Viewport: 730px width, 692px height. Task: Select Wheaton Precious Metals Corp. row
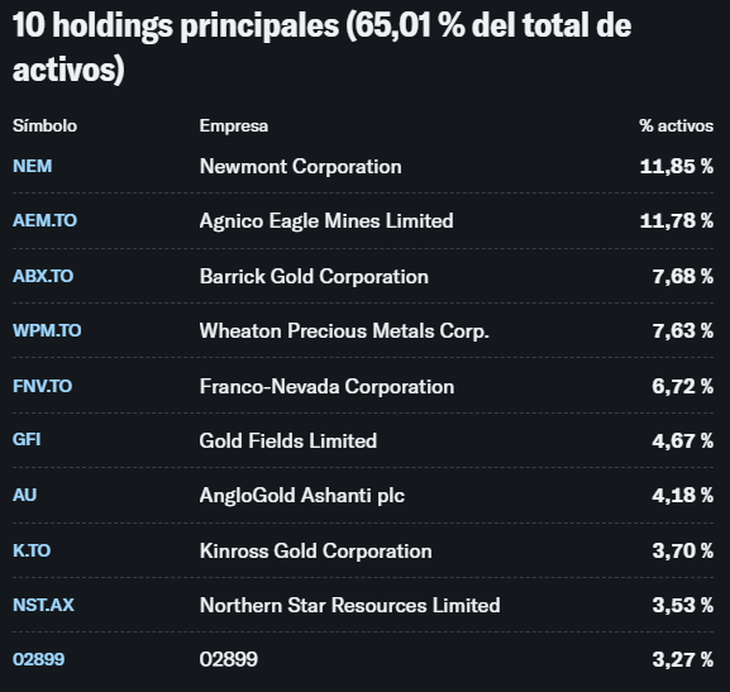[344, 331]
